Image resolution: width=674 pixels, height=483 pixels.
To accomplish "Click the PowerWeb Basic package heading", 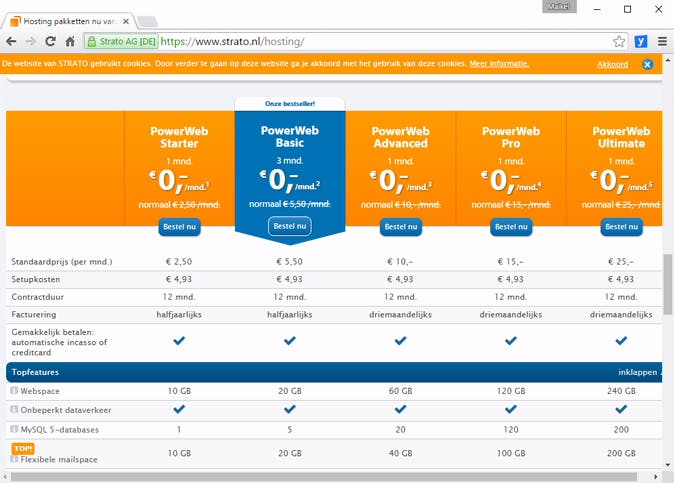I will click(290, 137).
